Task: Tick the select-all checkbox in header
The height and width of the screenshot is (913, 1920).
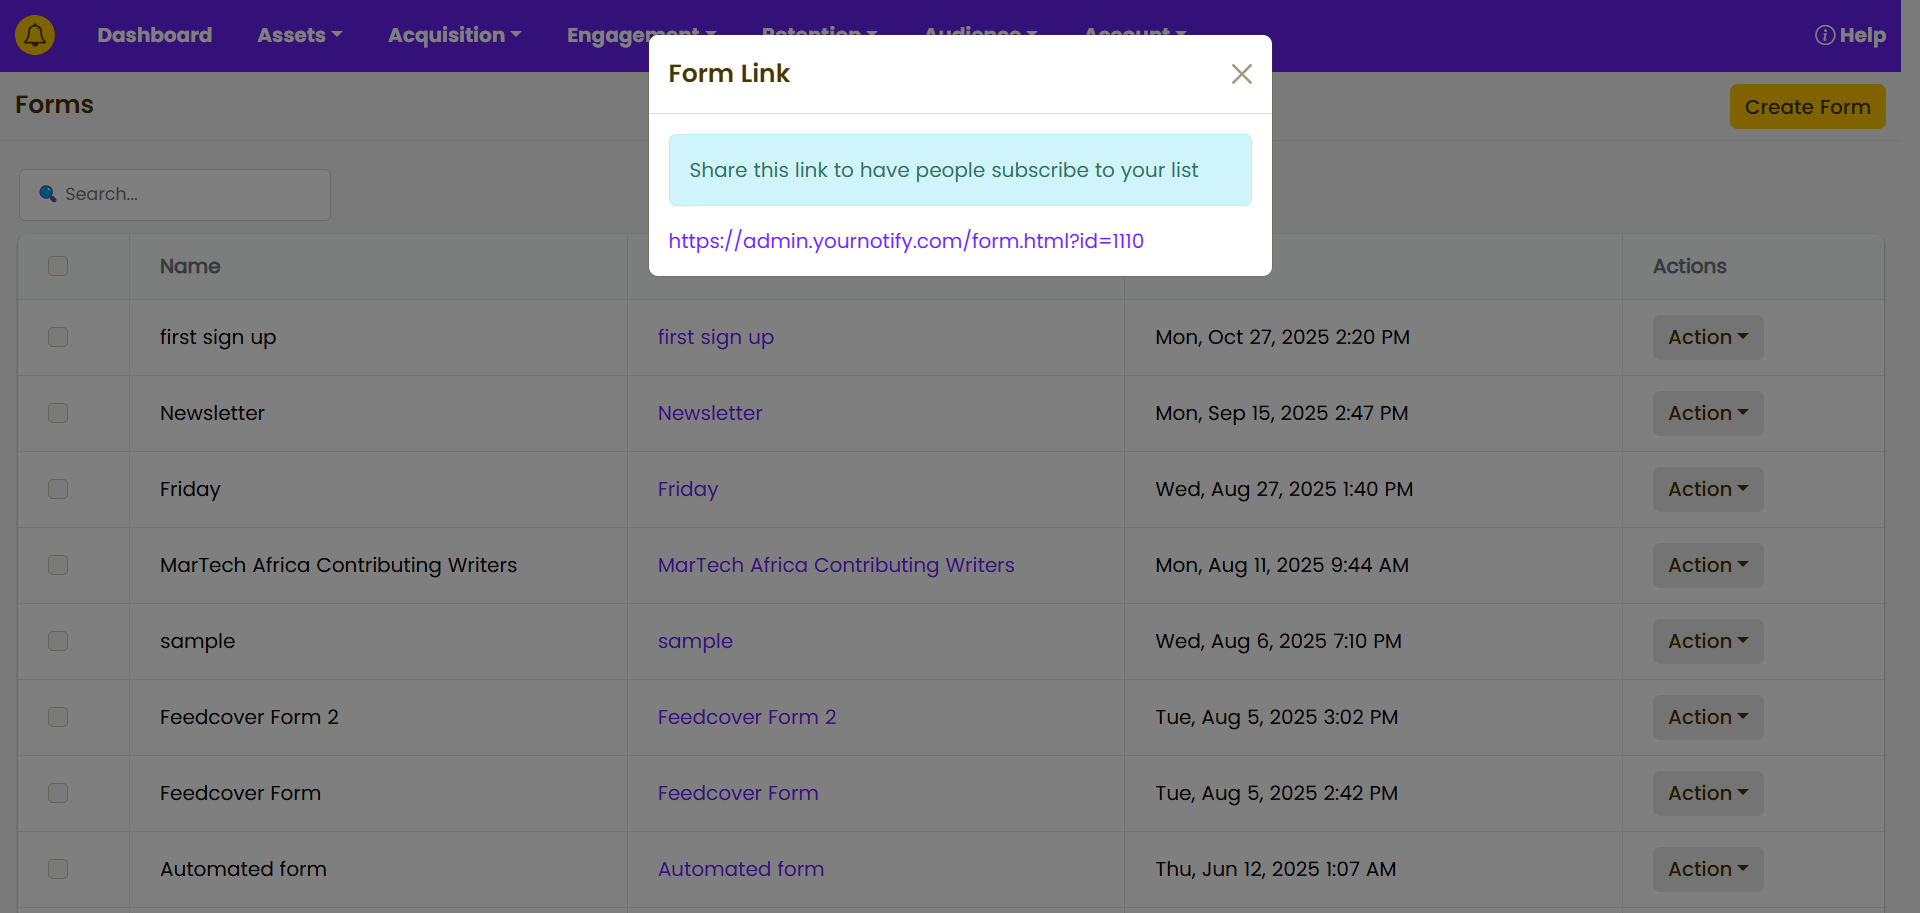Action: tap(58, 266)
